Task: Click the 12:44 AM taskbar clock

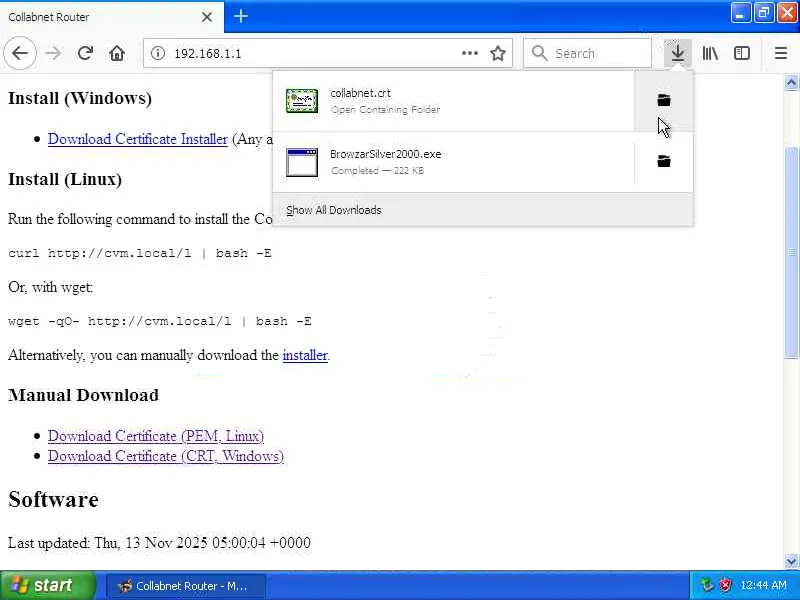Action: (763, 585)
